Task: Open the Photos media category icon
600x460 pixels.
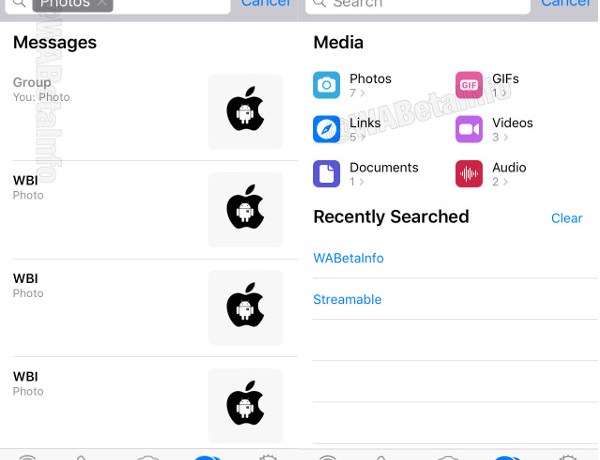Action: pyautogui.click(x=326, y=85)
